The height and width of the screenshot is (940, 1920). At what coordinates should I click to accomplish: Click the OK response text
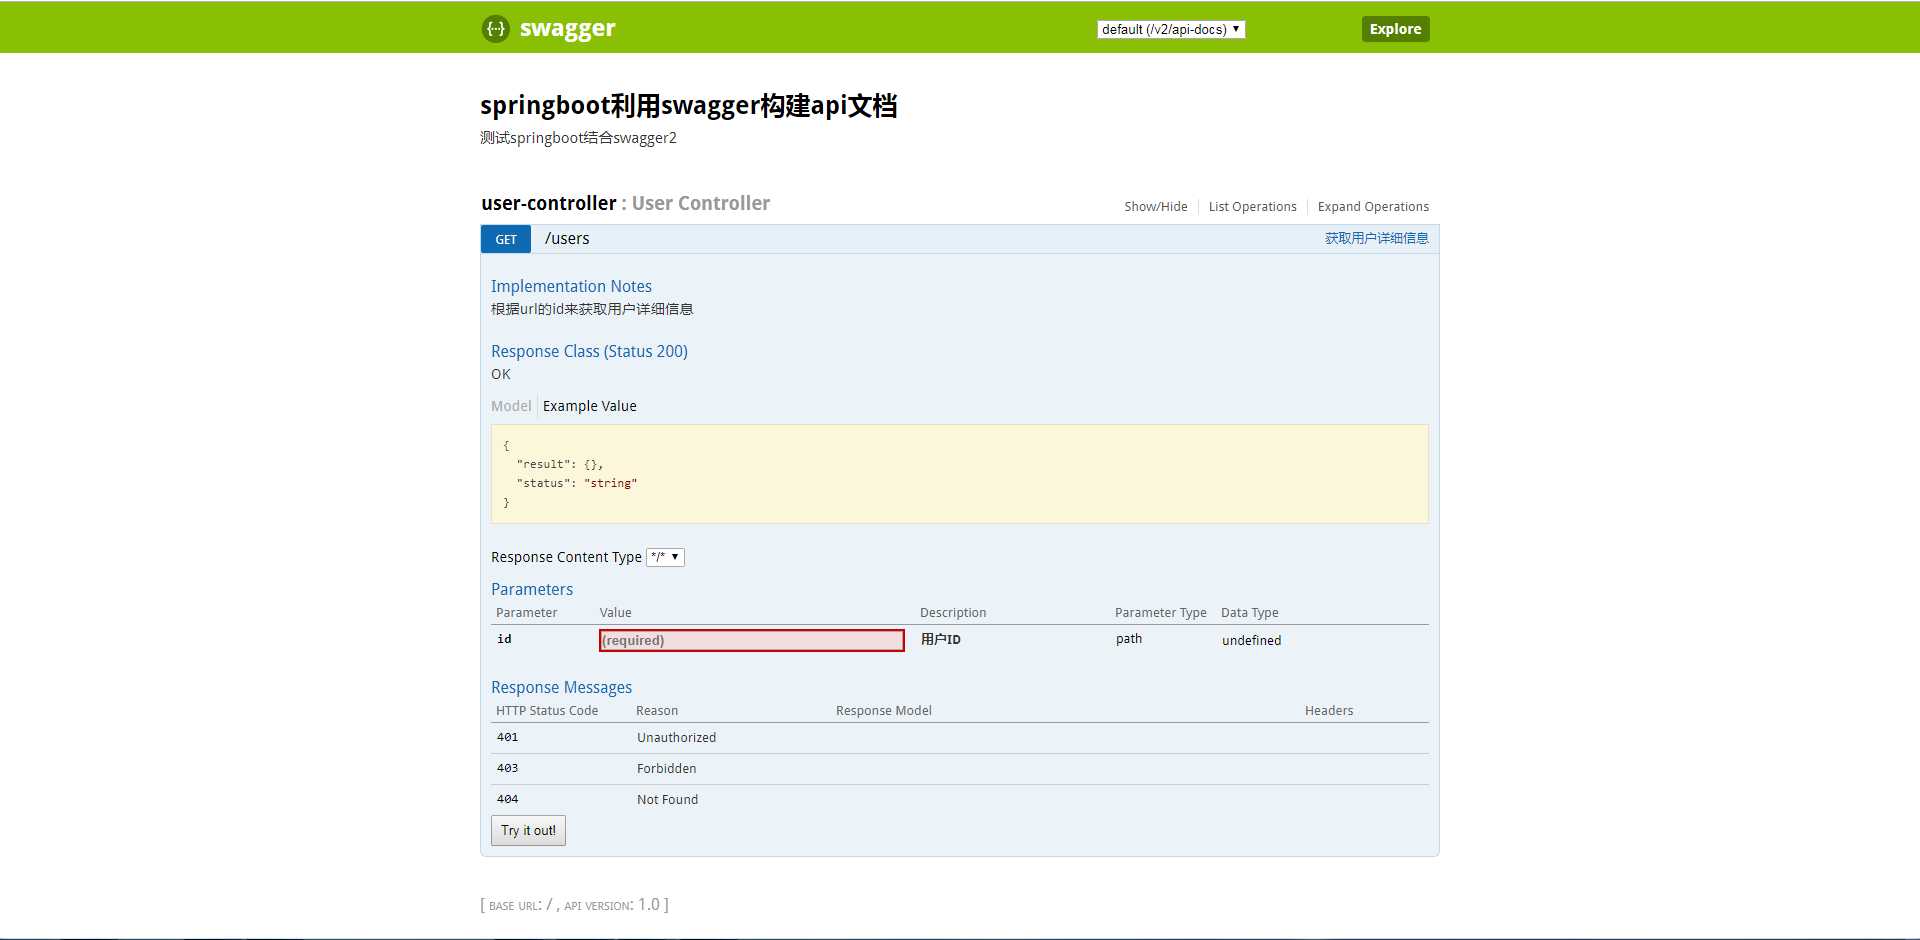[x=500, y=374]
